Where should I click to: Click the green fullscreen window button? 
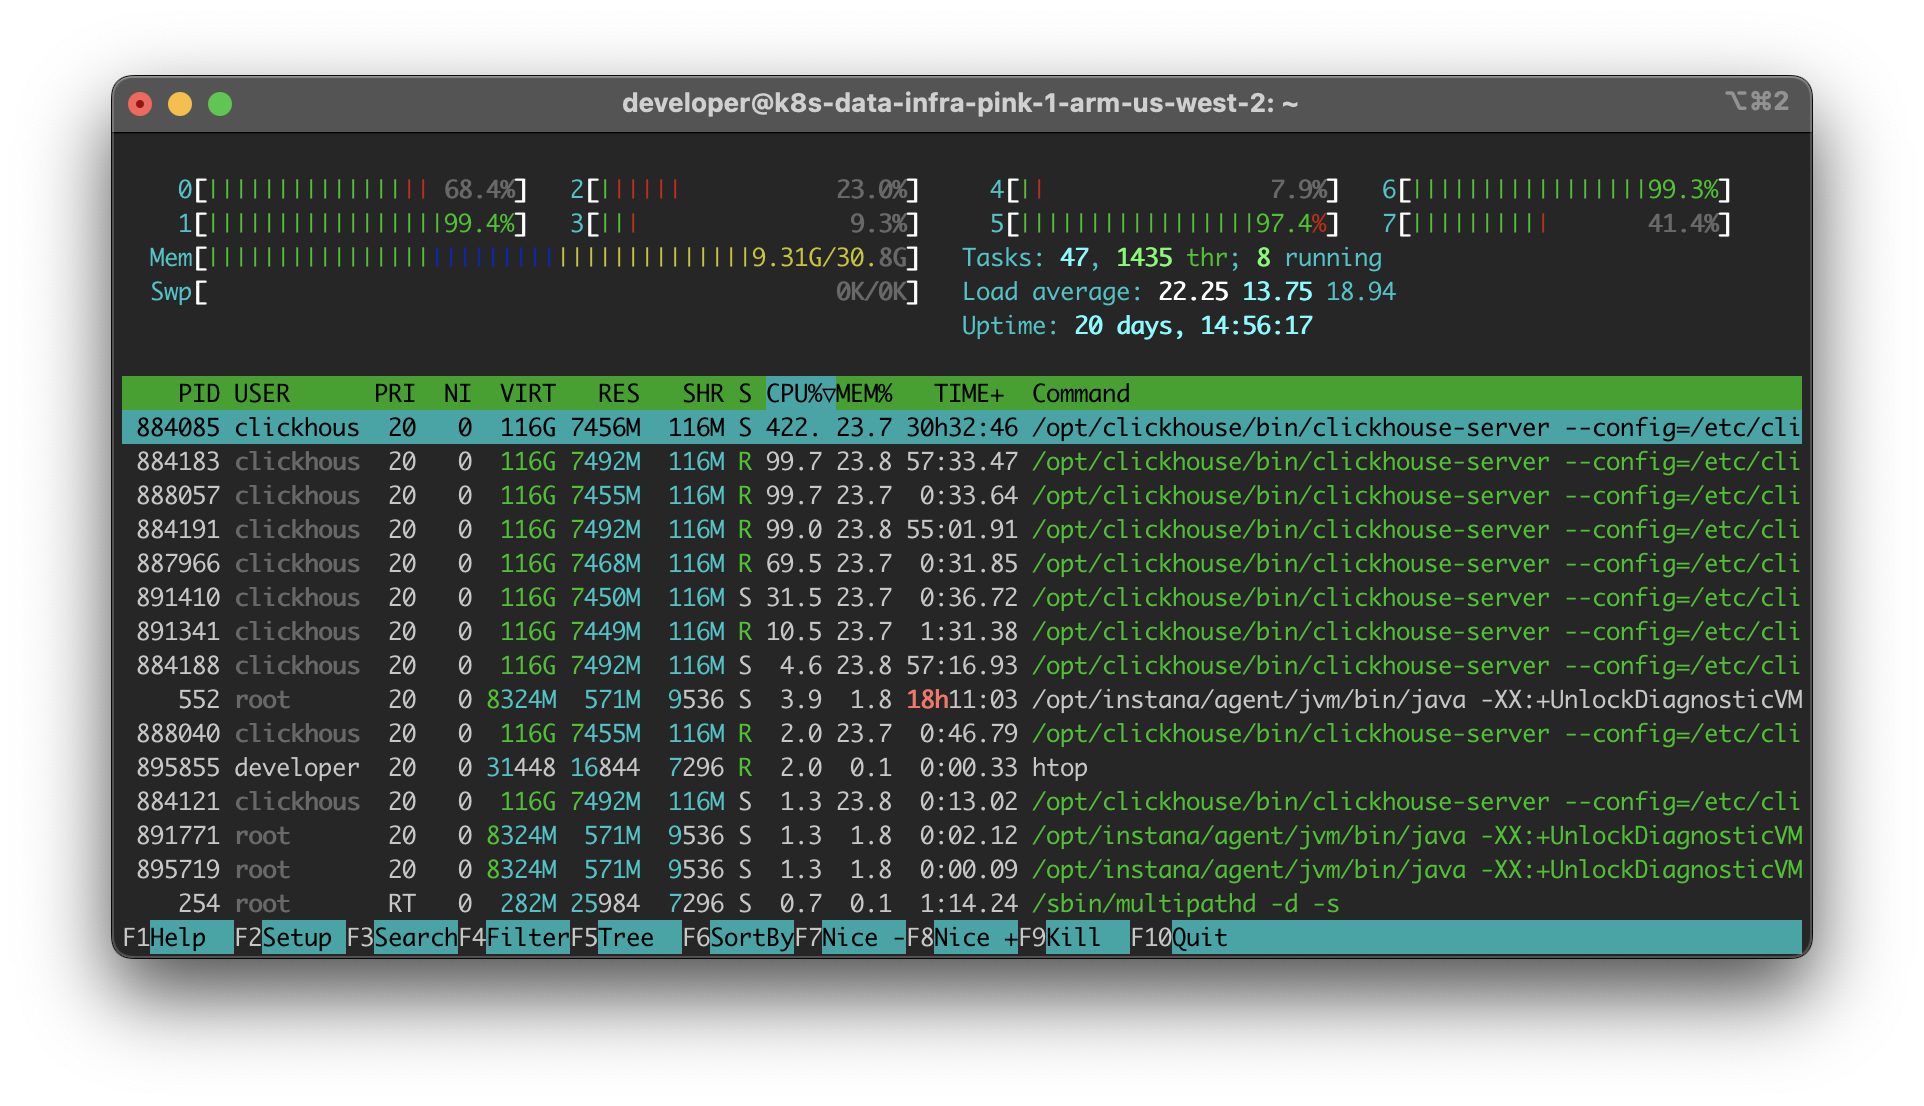coord(220,104)
